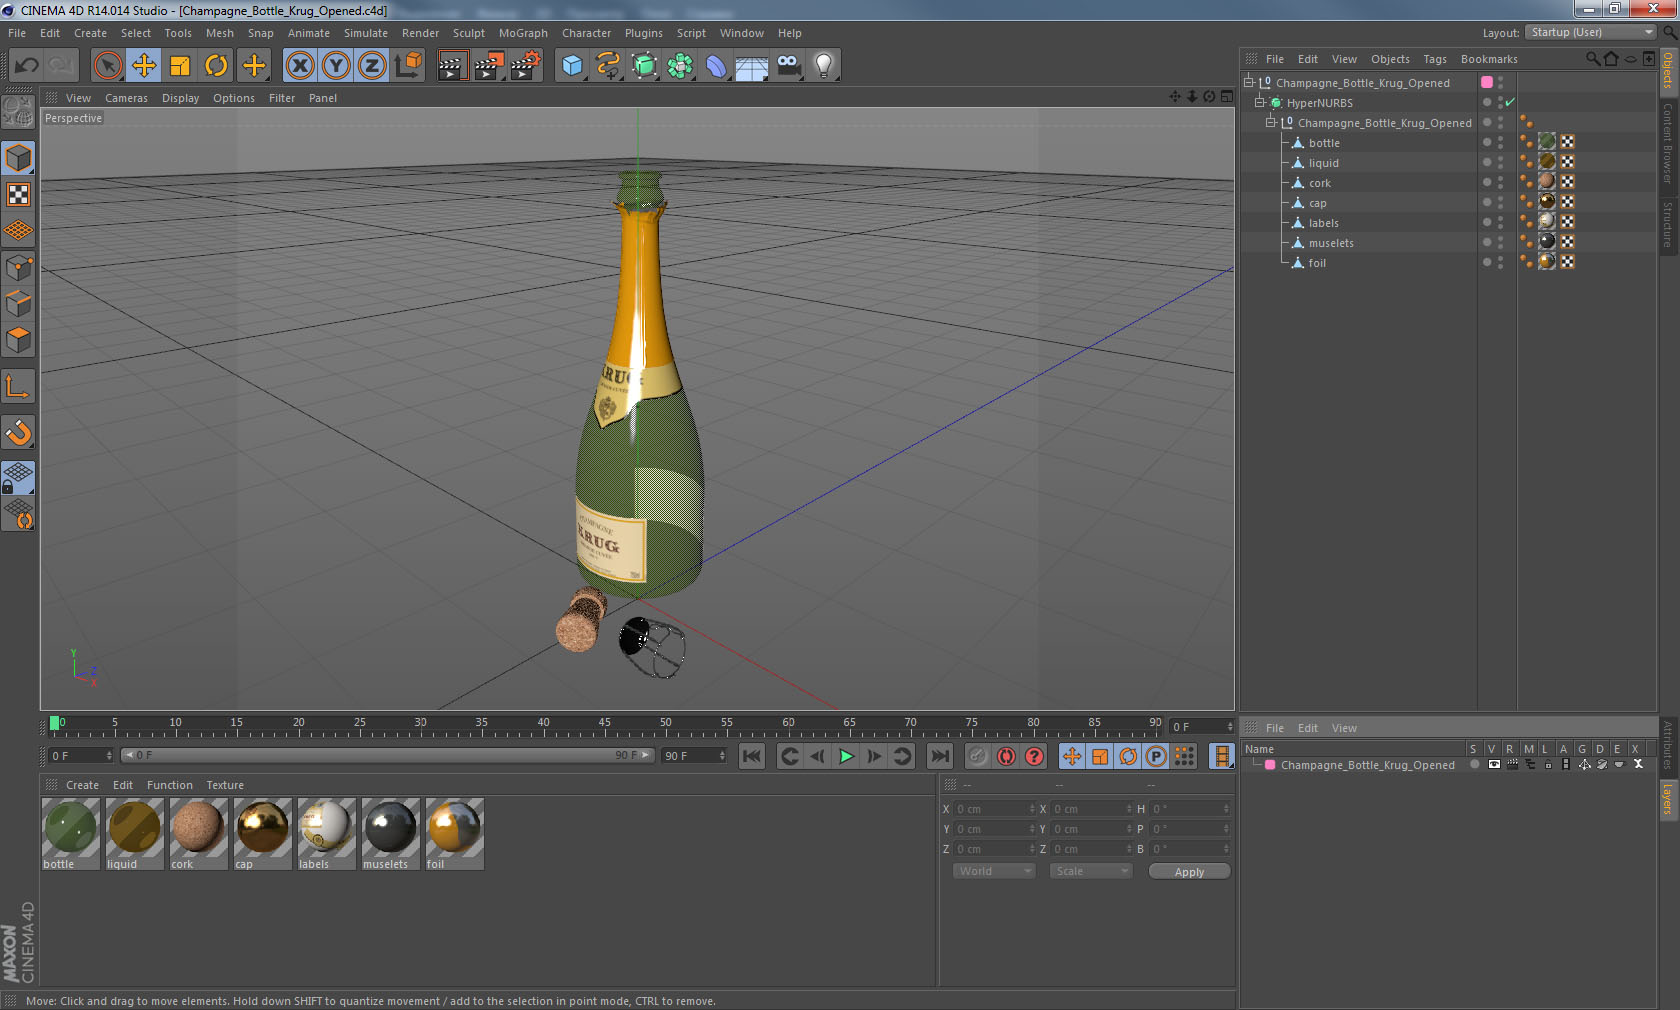The width and height of the screenshot is (1680, 1010).
Task: Render active view clapperboard icon
Action: 452,66
